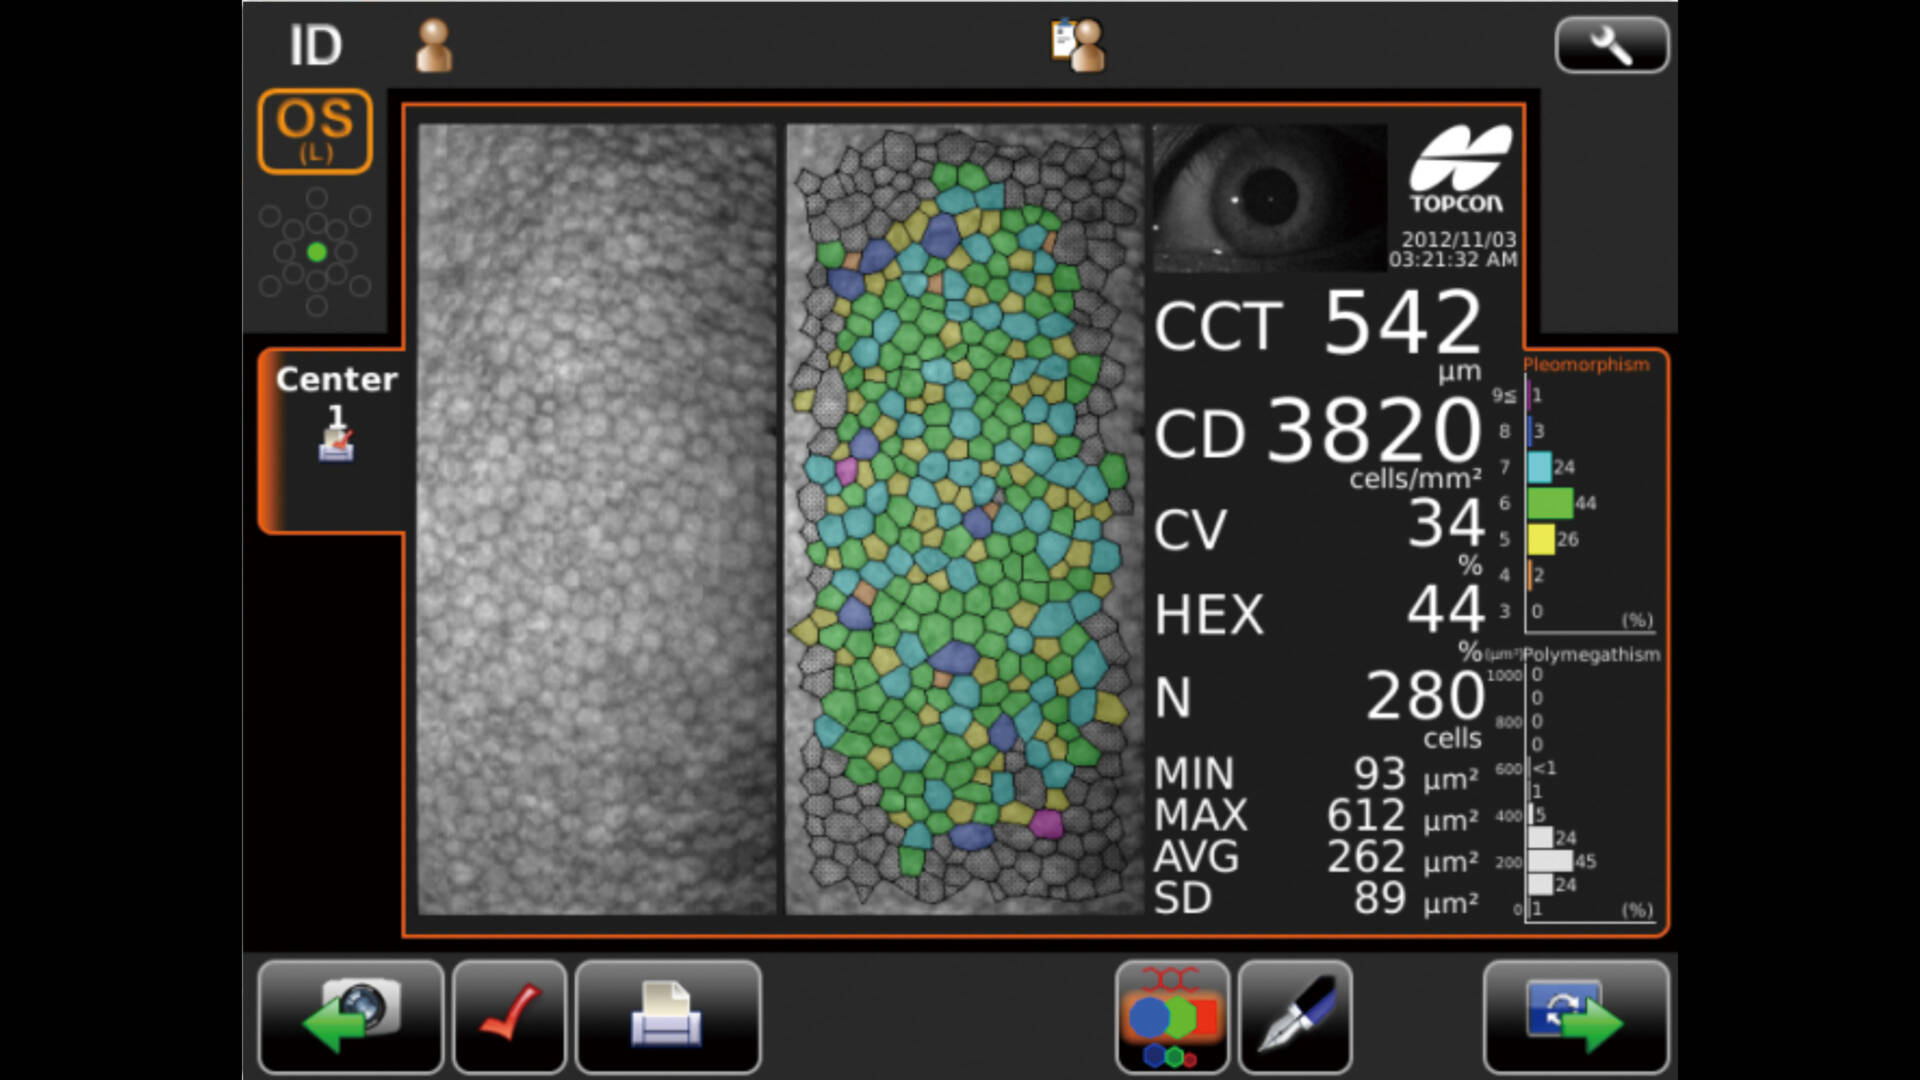This screenshot has height=1080, width=1920.
Task: Print the report using printer button
Action: 667,1016
